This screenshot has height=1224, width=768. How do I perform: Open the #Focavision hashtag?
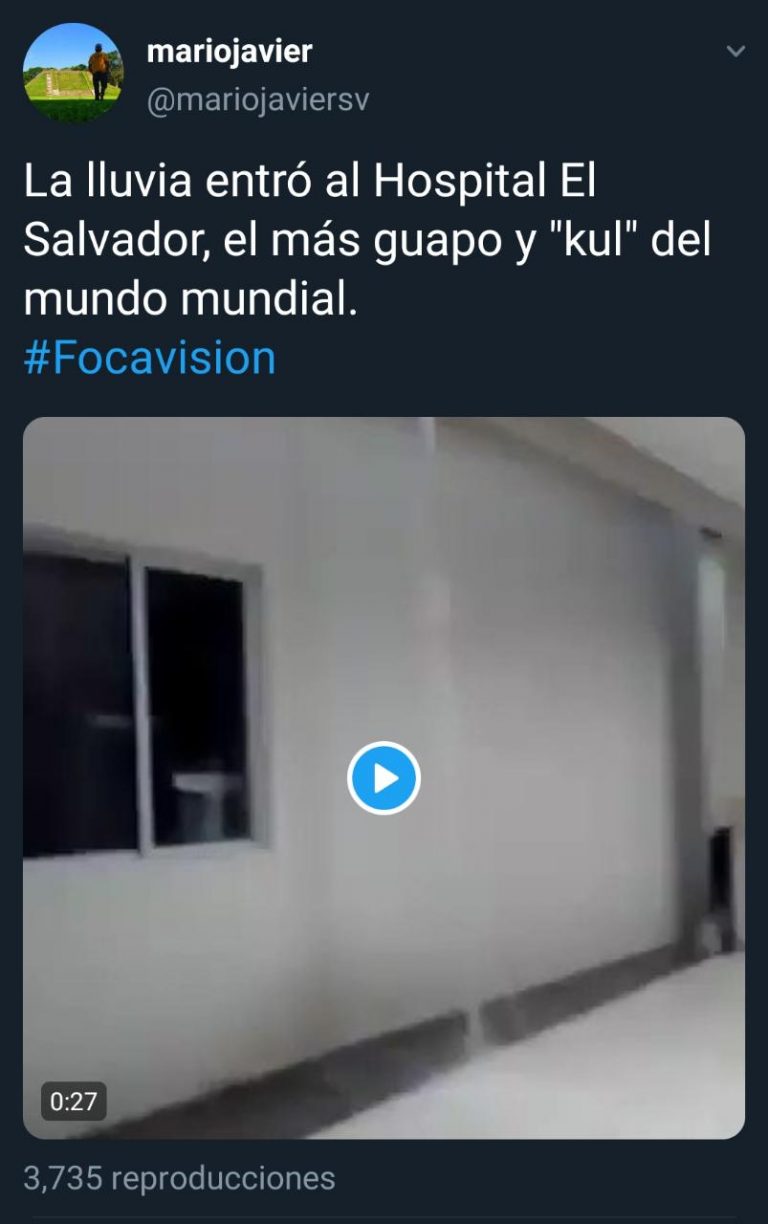point(149,358)
